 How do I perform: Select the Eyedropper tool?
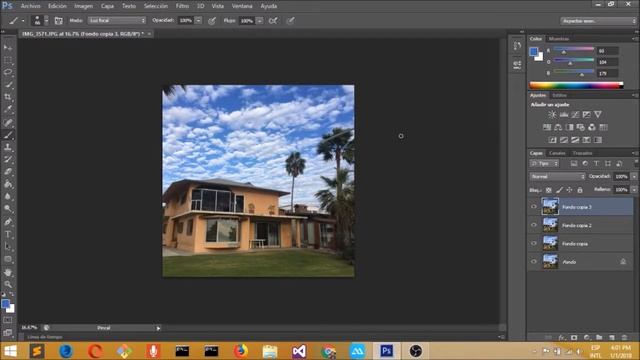tap(8, 109)
